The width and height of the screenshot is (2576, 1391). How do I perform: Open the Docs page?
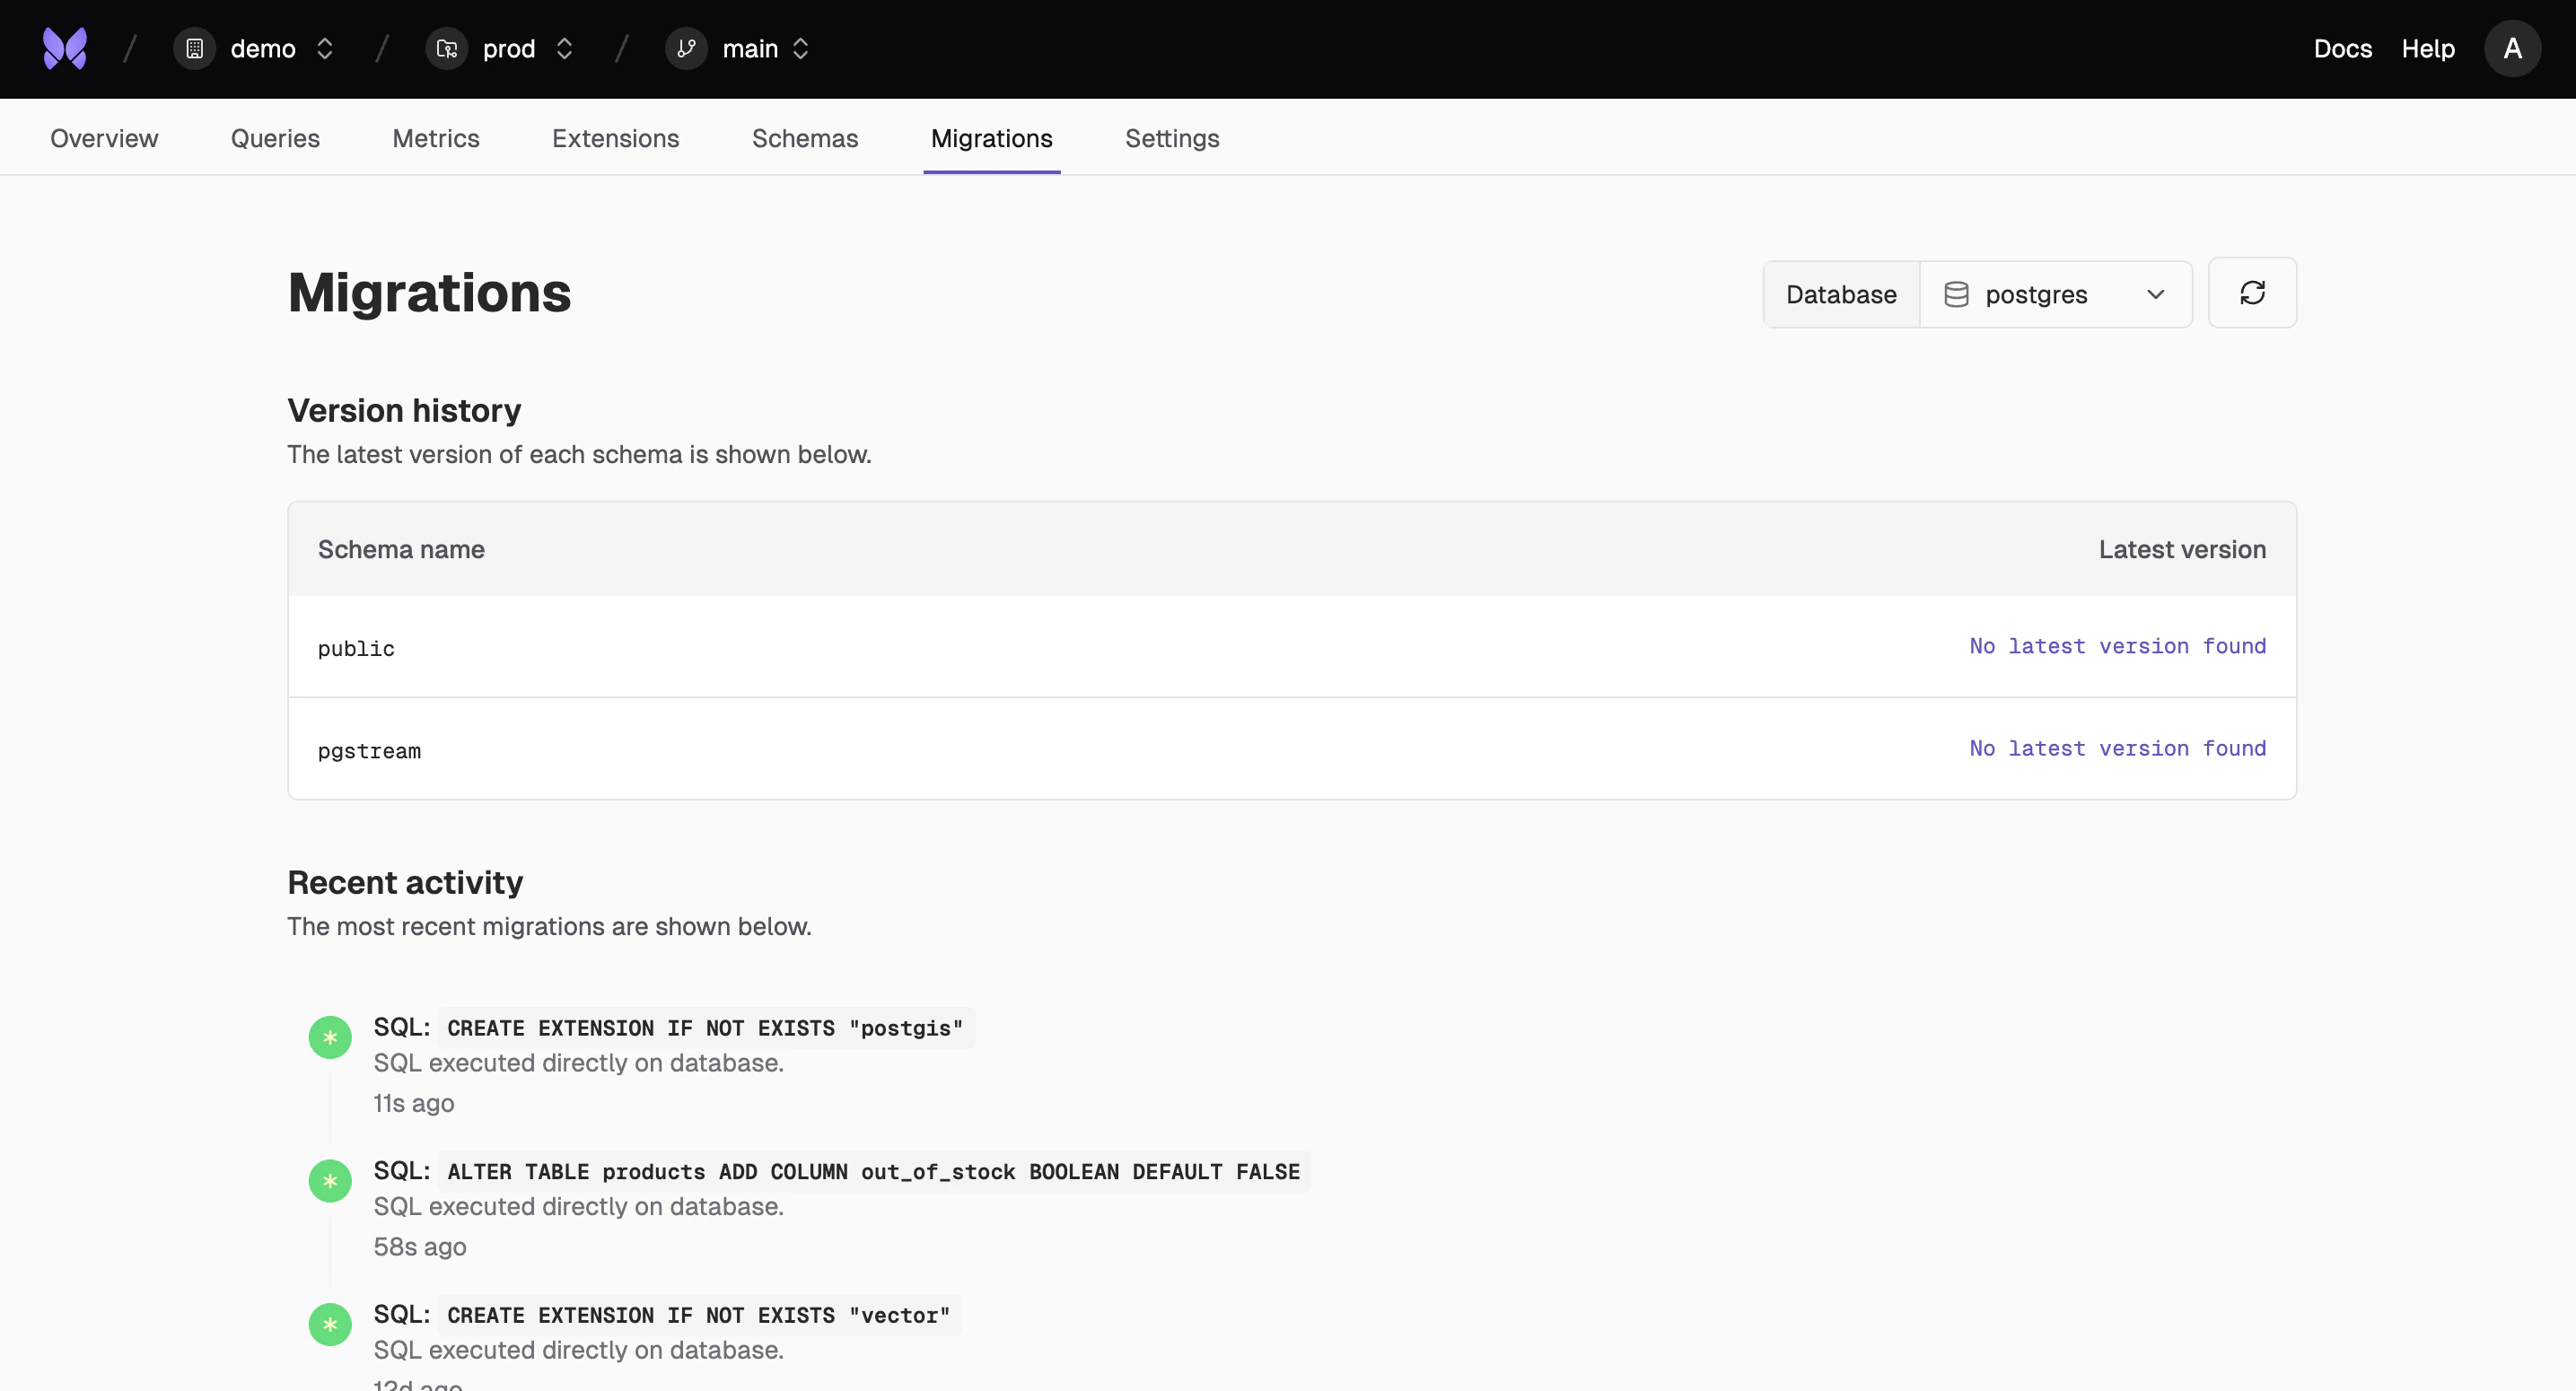2343,48
